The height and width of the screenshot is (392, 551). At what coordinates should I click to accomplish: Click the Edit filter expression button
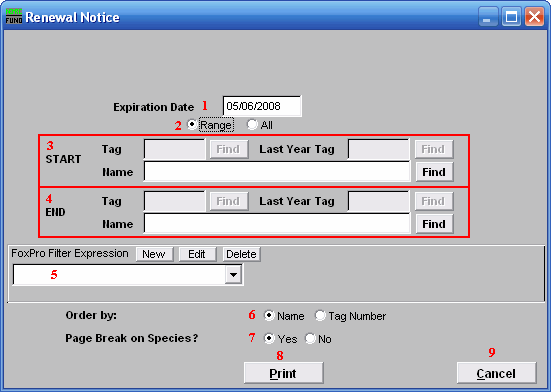pos(197,254)
